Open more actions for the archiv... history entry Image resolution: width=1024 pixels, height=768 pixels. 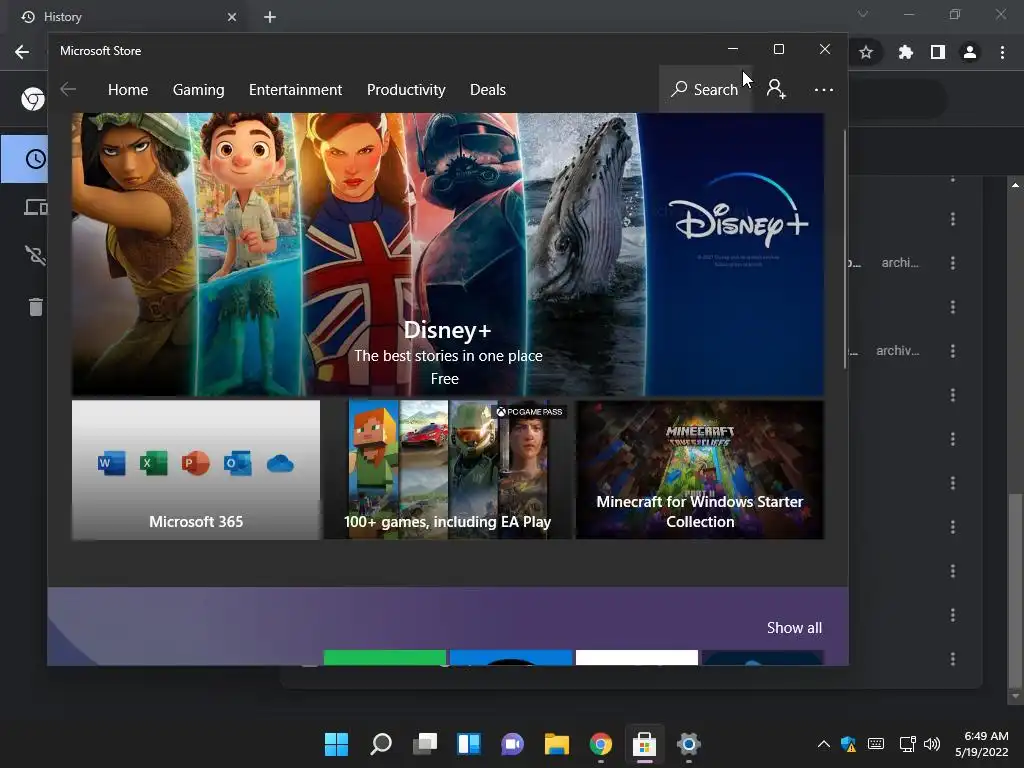pyautogui.click(x=953, y=351)
